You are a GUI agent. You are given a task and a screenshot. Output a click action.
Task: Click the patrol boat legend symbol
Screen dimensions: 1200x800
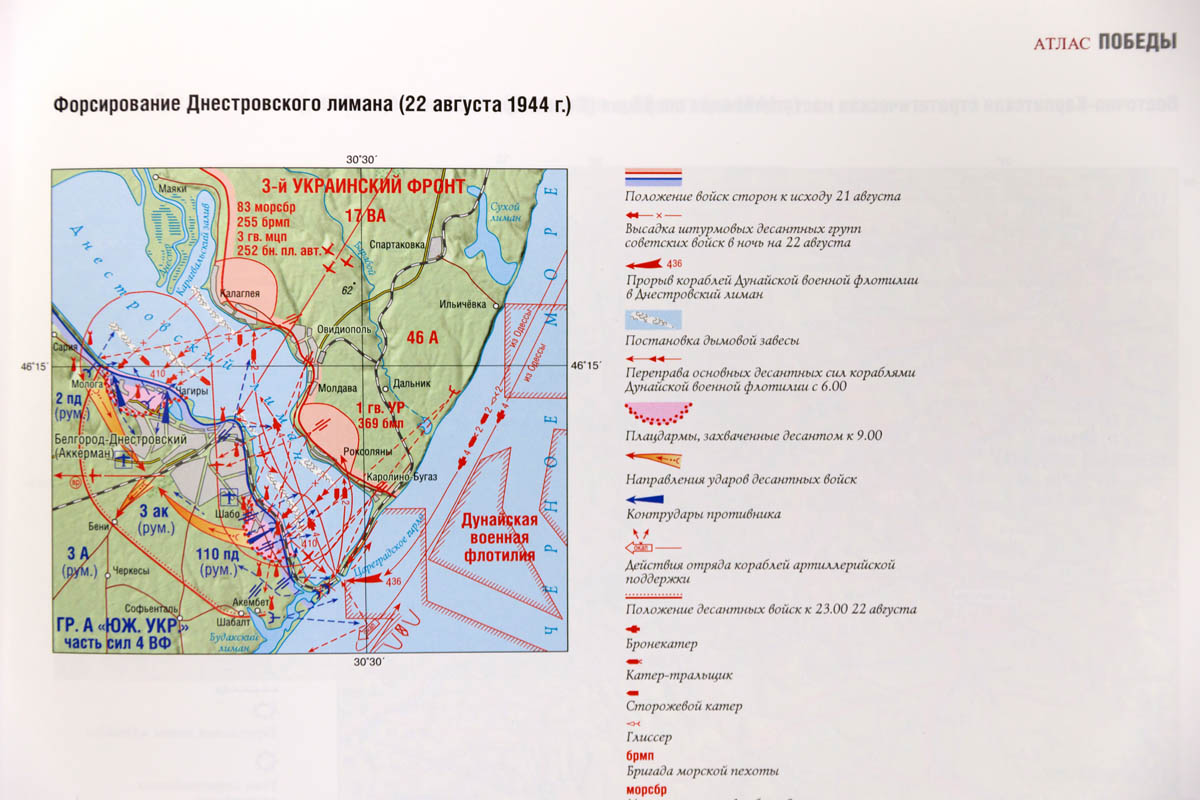[x=634, y=692]
